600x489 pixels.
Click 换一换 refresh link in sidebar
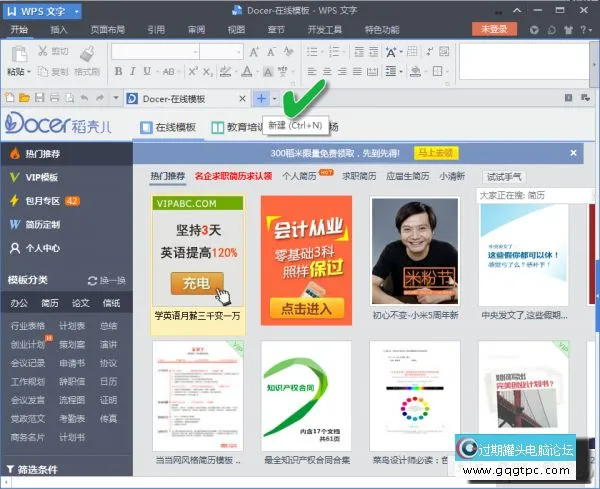click(x=107, y=280)
